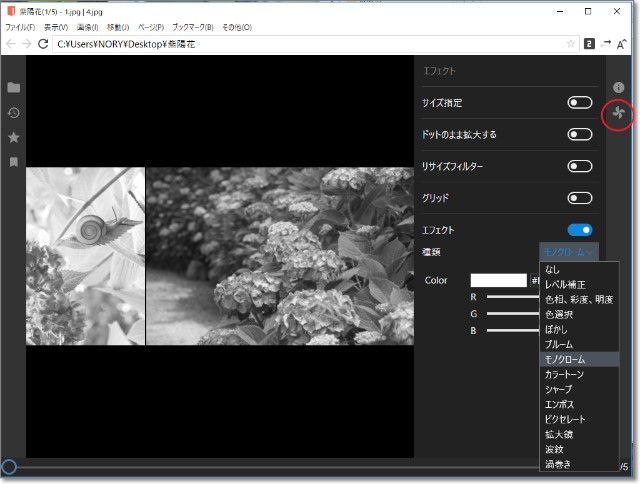Screen dimensions: 640x484
Task: Open the ファイル(F) menu
Action: [x=20, y=27]
